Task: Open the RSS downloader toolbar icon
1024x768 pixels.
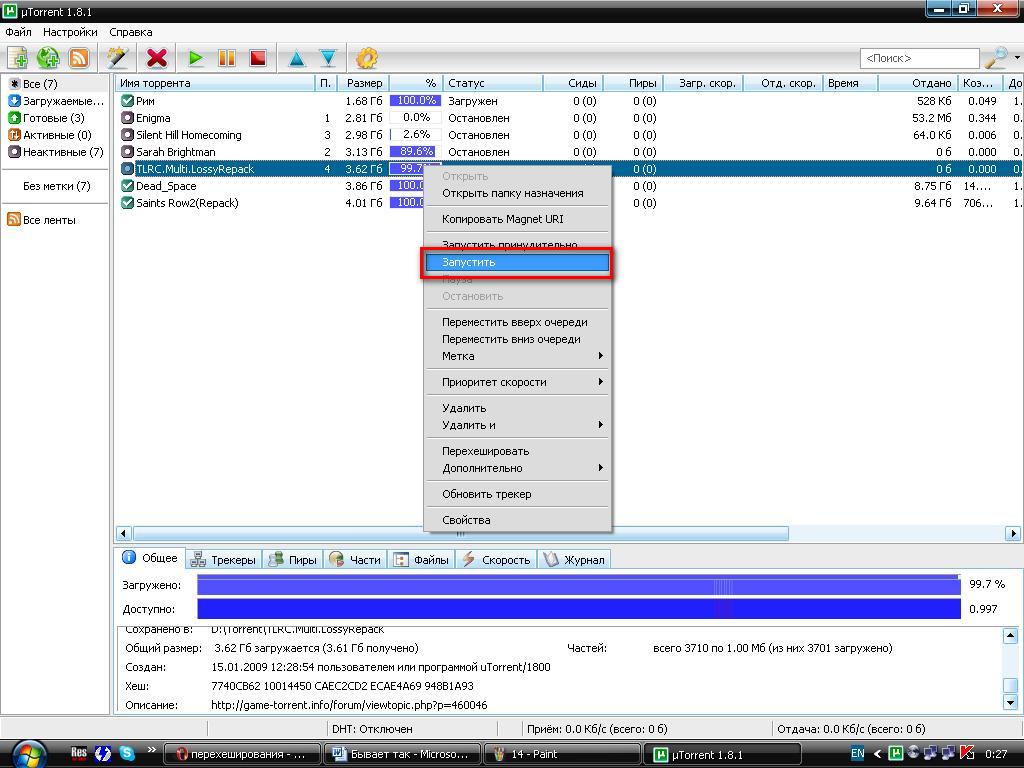Action: pyautogui.click(x=78, y=58)
